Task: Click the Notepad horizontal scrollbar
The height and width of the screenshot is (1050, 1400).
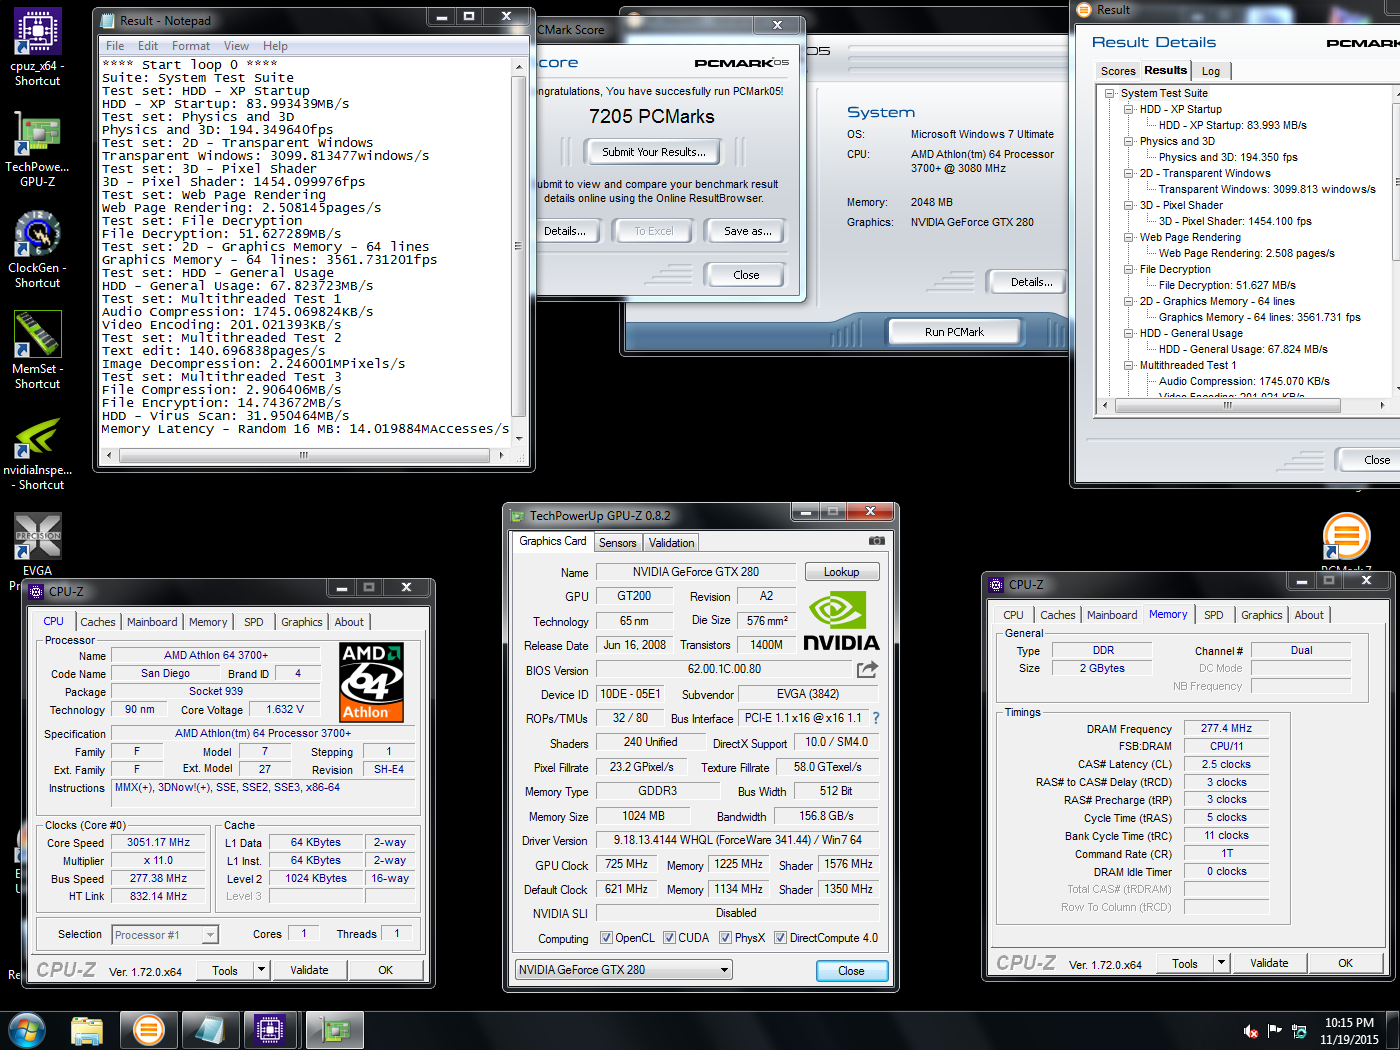Action: (304, 454)
